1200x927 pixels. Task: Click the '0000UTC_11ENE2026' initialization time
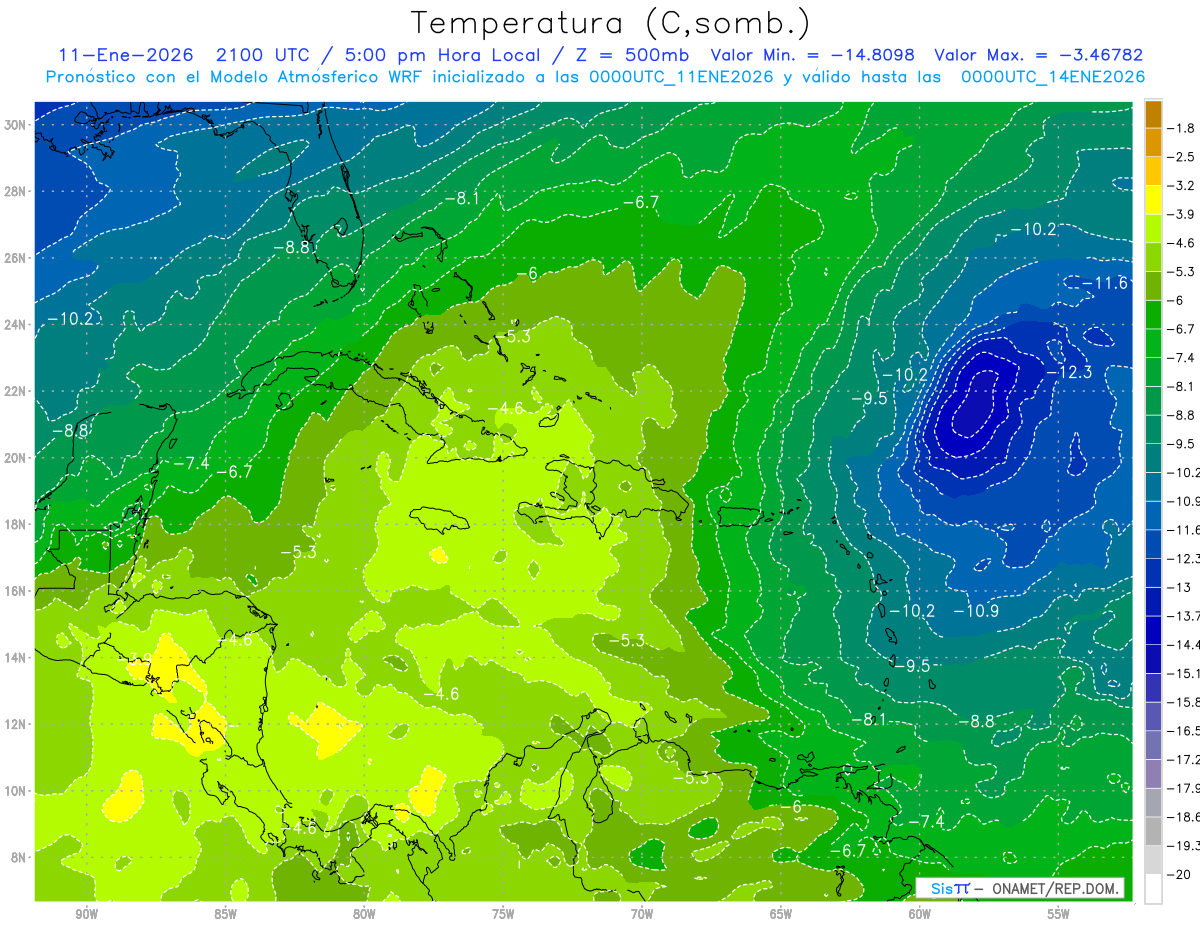pyautogui.click(x=681, y=77)
